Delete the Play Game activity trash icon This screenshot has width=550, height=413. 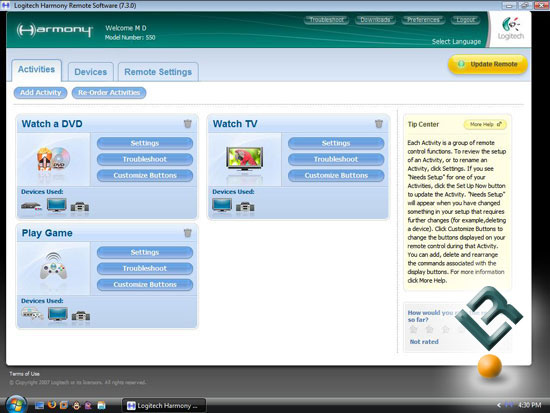coord(188,233)
